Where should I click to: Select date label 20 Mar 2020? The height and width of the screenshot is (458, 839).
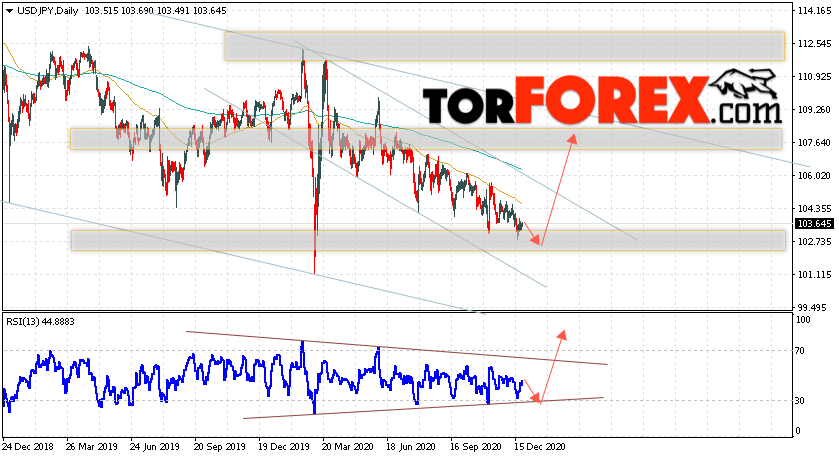(x=348, y=446)
